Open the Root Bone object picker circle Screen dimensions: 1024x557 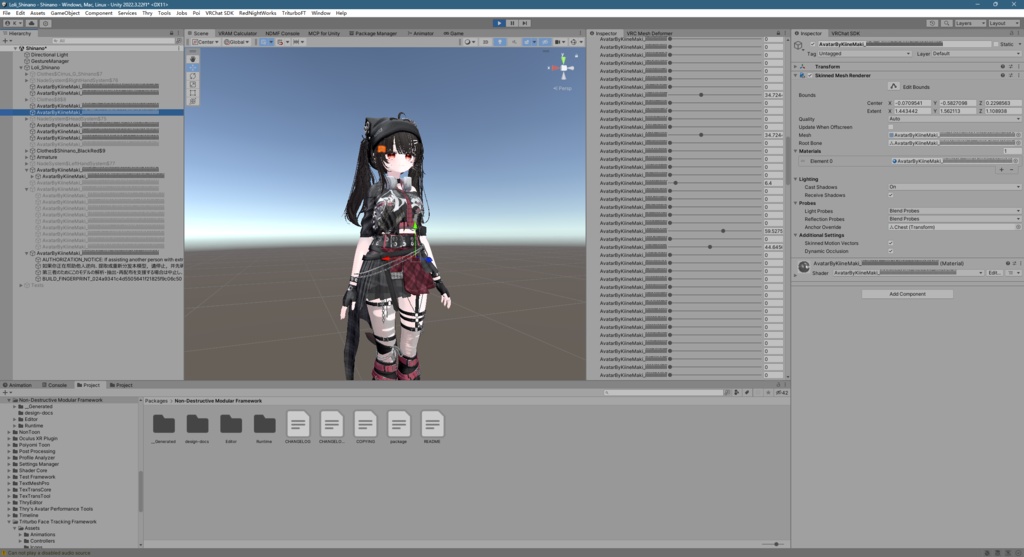(x=1017, y=143)
